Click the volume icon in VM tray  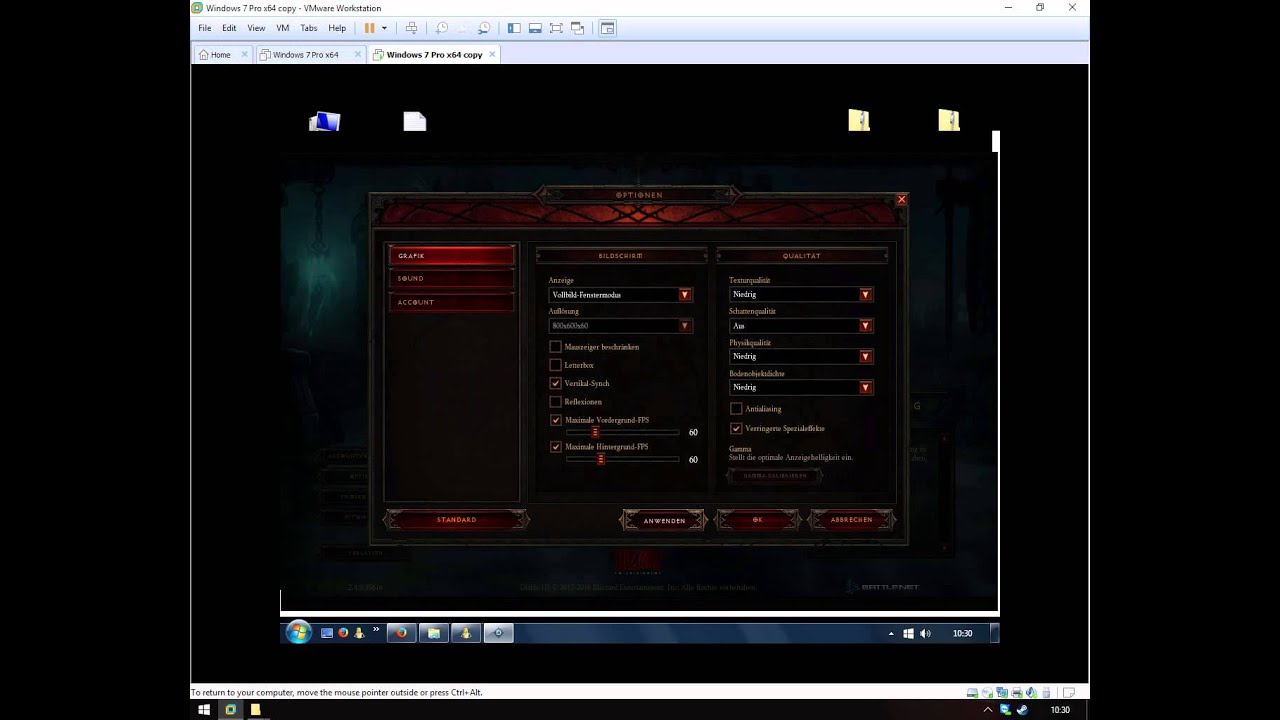point(925,633)
